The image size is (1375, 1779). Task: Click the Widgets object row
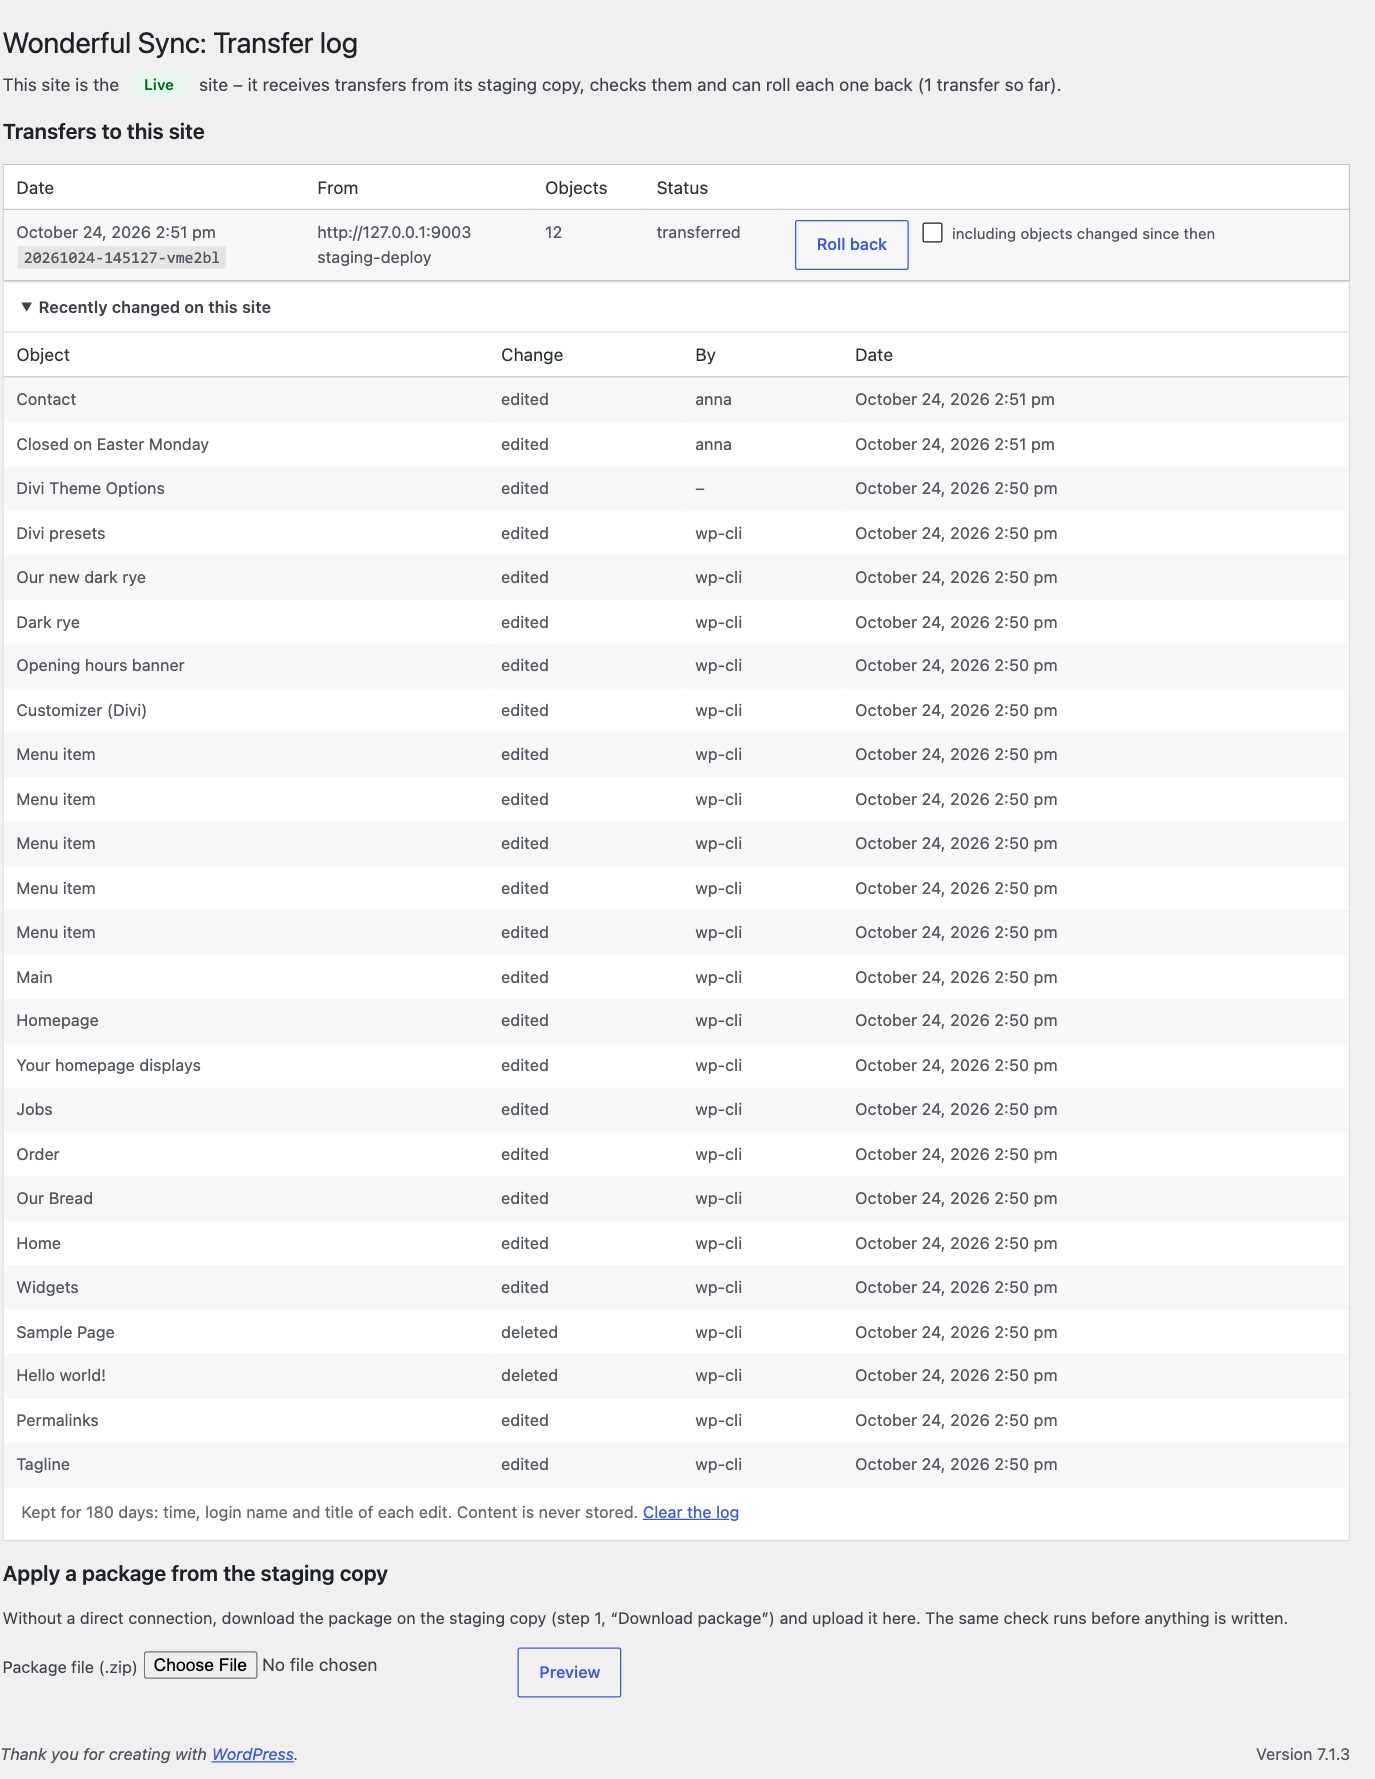point(676,1287)
